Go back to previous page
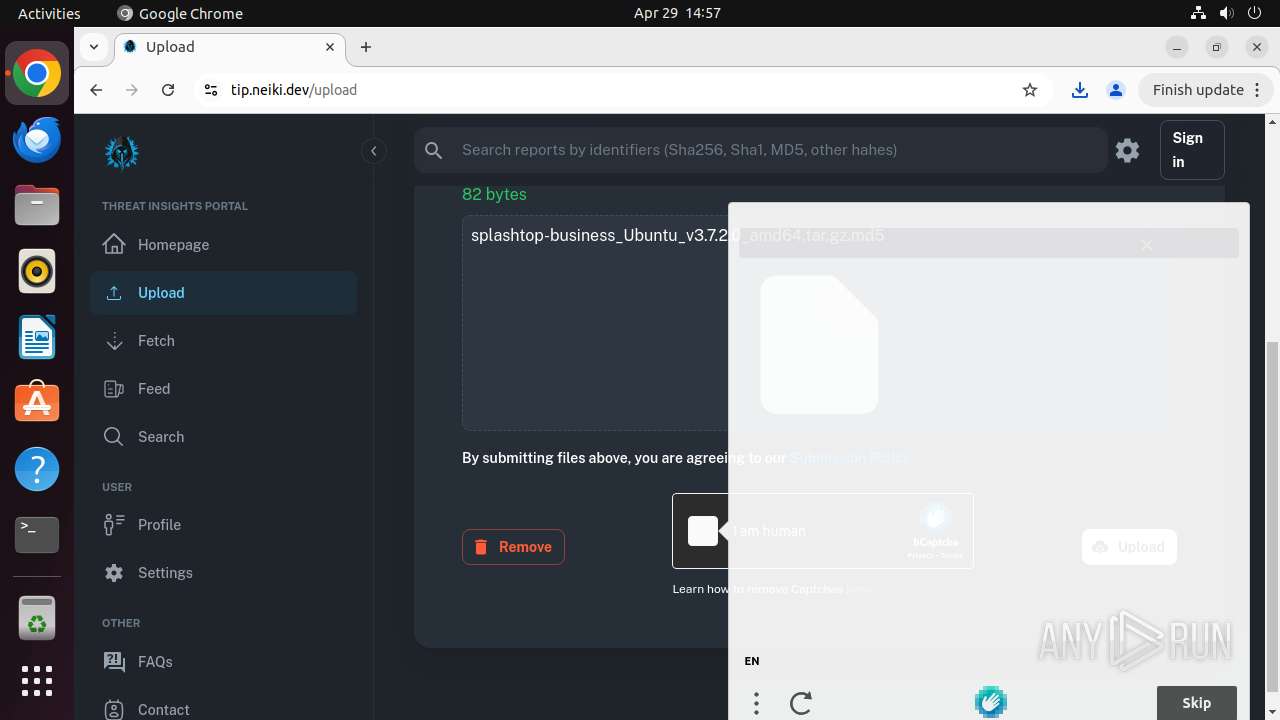The height and width of the screenshot is (720, 1280). tap(96, 90)
